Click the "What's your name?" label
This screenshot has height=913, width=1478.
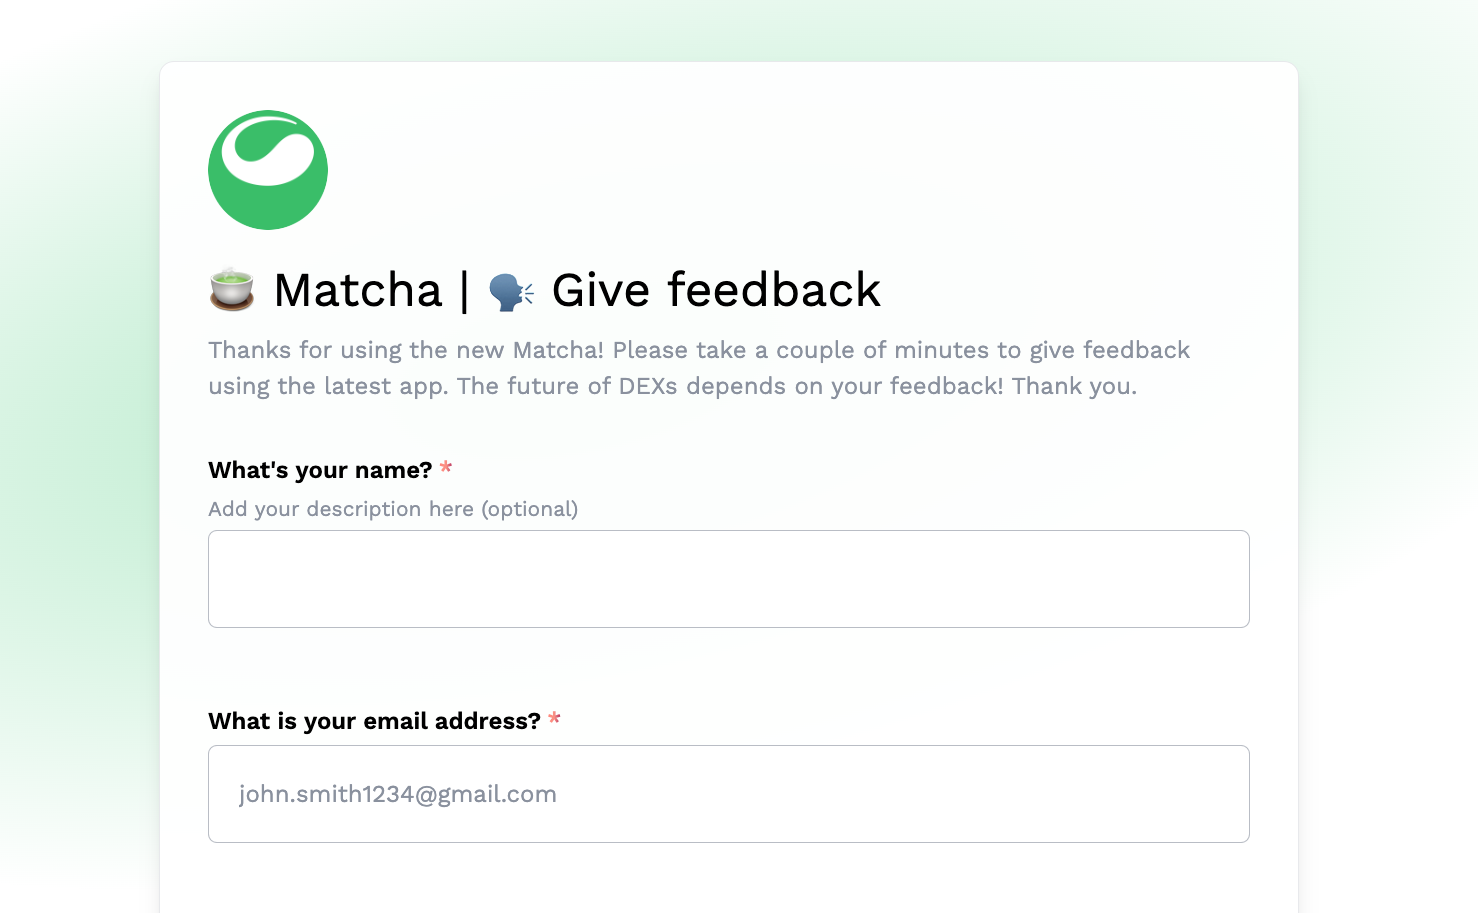tap(320, 470)
